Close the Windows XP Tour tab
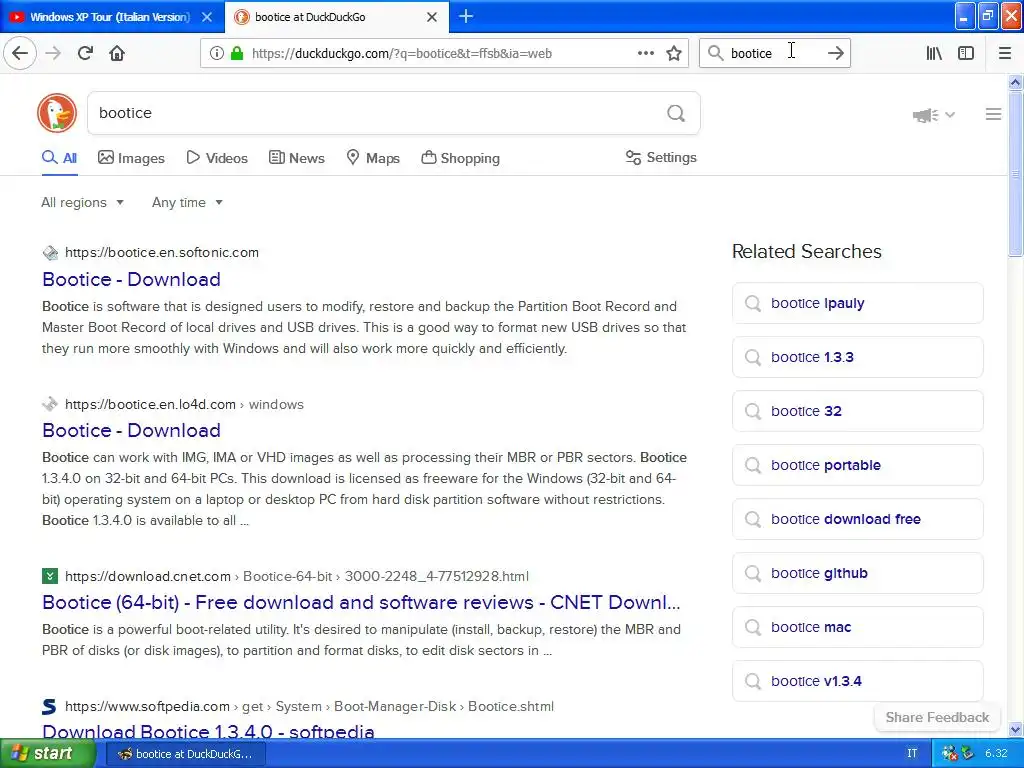Screen dimensions: 1024x768 (x=207, y=17)
